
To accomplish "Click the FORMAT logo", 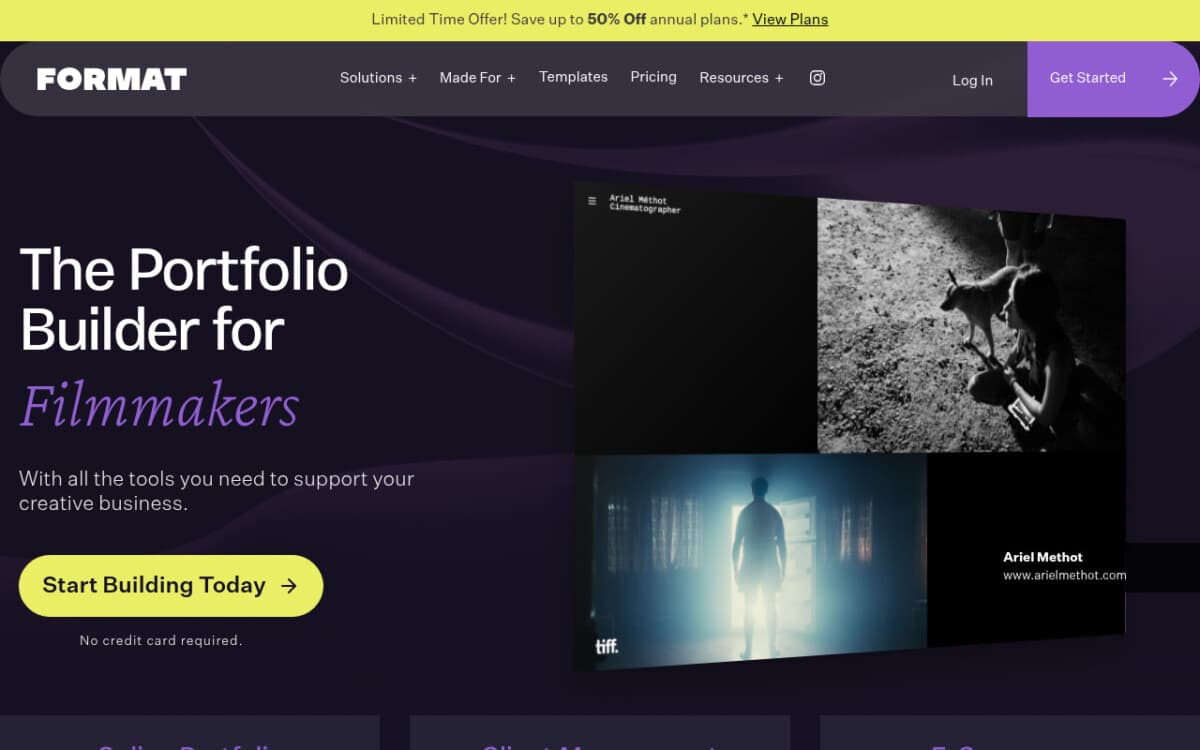I will click(x=112, y=79).
